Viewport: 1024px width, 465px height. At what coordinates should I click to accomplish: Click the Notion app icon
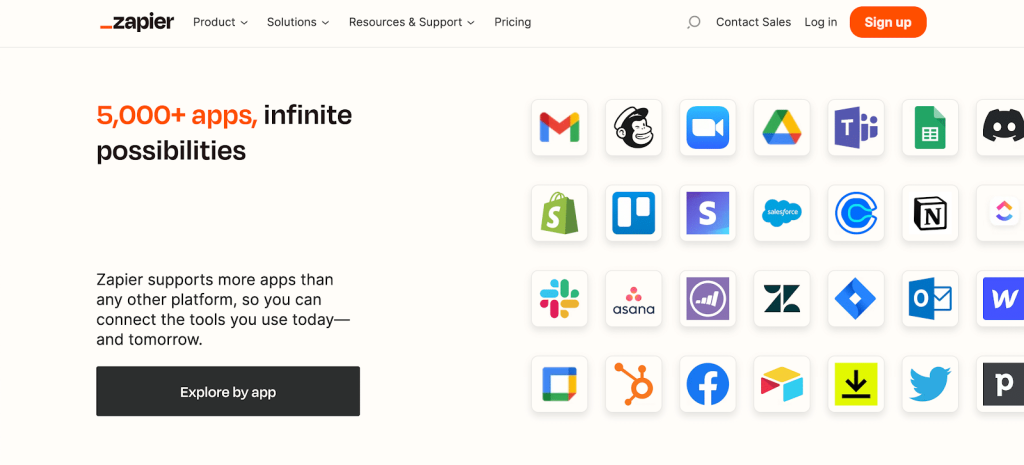(930, 213)
